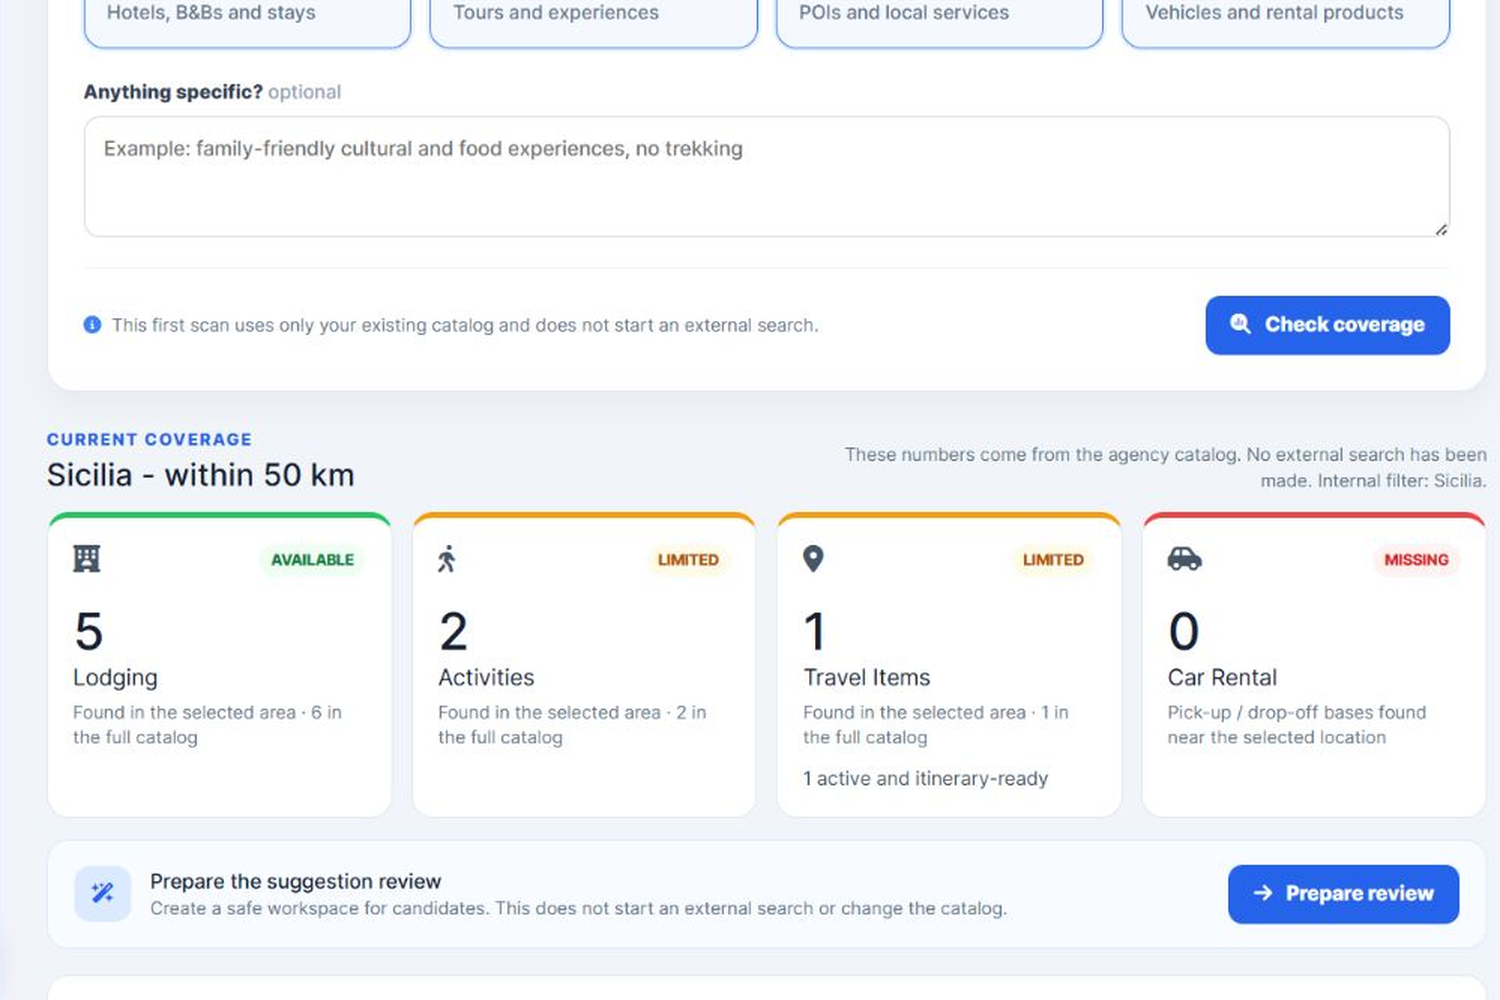
Task: Click the AVAILABLE badge on Lodging
Action: pos(312,560)
